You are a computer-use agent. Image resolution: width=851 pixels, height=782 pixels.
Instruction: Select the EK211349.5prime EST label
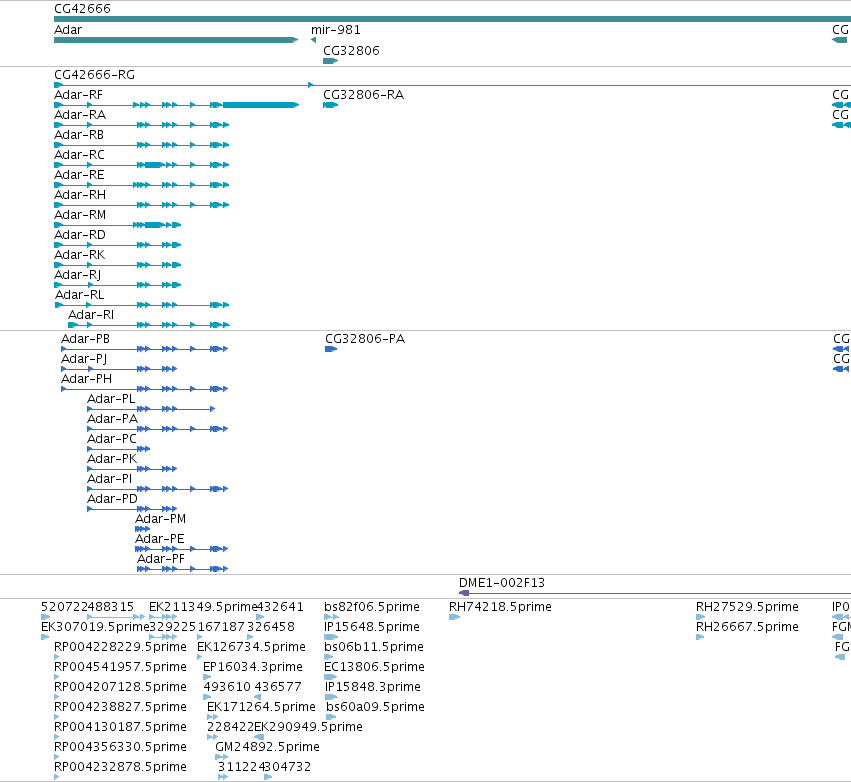point(202,607)
